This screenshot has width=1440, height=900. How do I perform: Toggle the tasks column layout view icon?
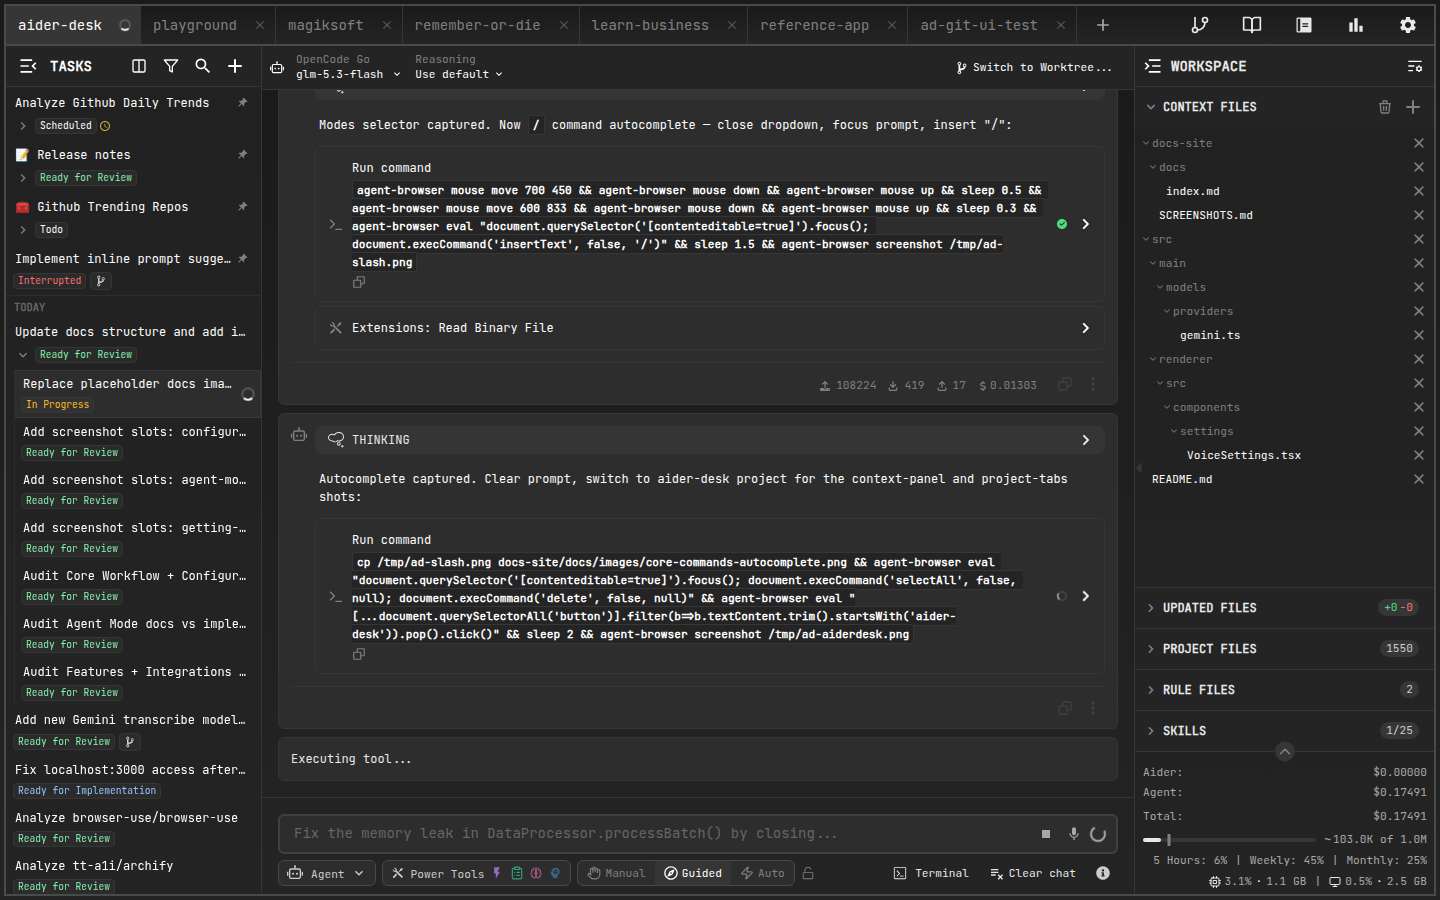pos(139,66)
